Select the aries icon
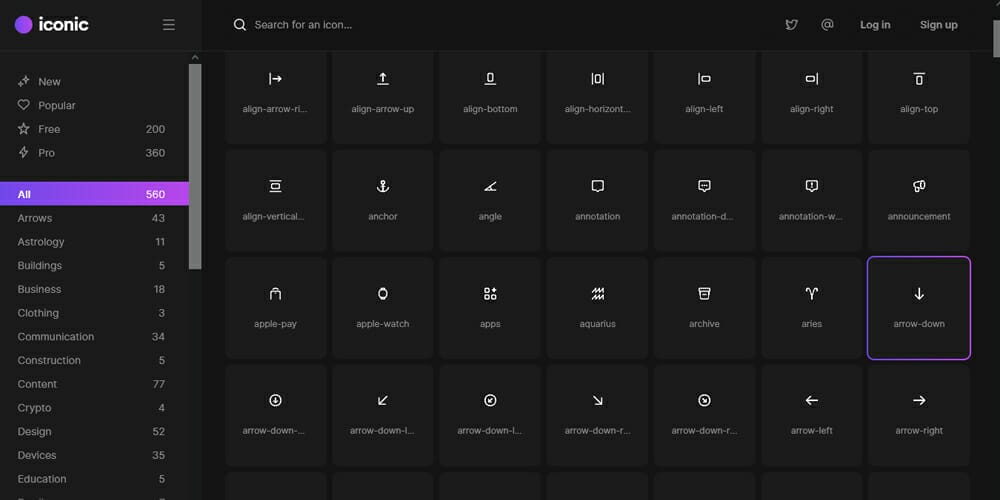The width and height of the screenshot is (1000, 500). 811,308
